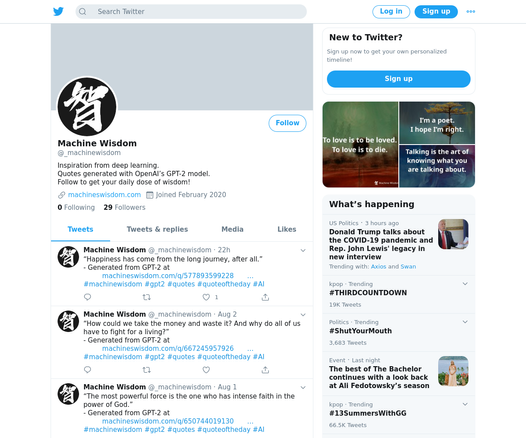Switch to Tweets & replies tab
The height and width of the screenshot is (438, 526).
pyautogui.click(x=157, y=229)
